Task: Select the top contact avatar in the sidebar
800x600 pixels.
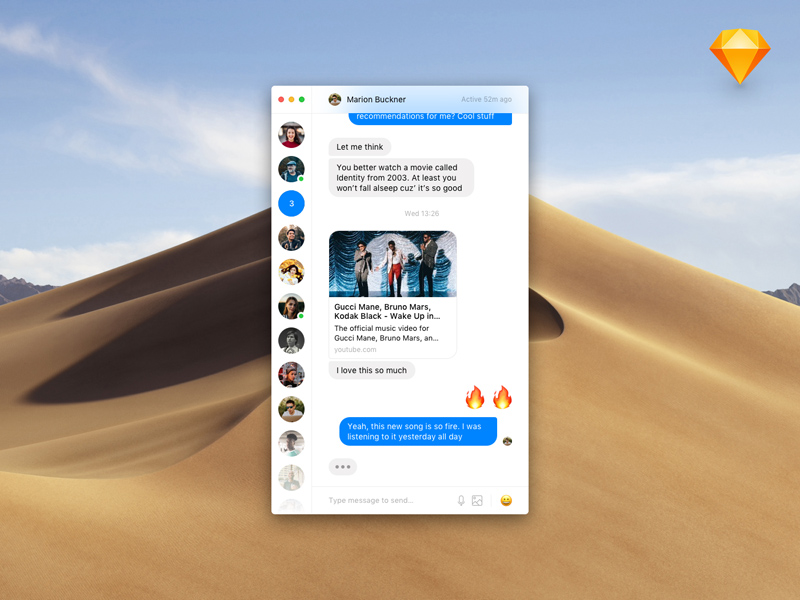Action: (290, 133)
